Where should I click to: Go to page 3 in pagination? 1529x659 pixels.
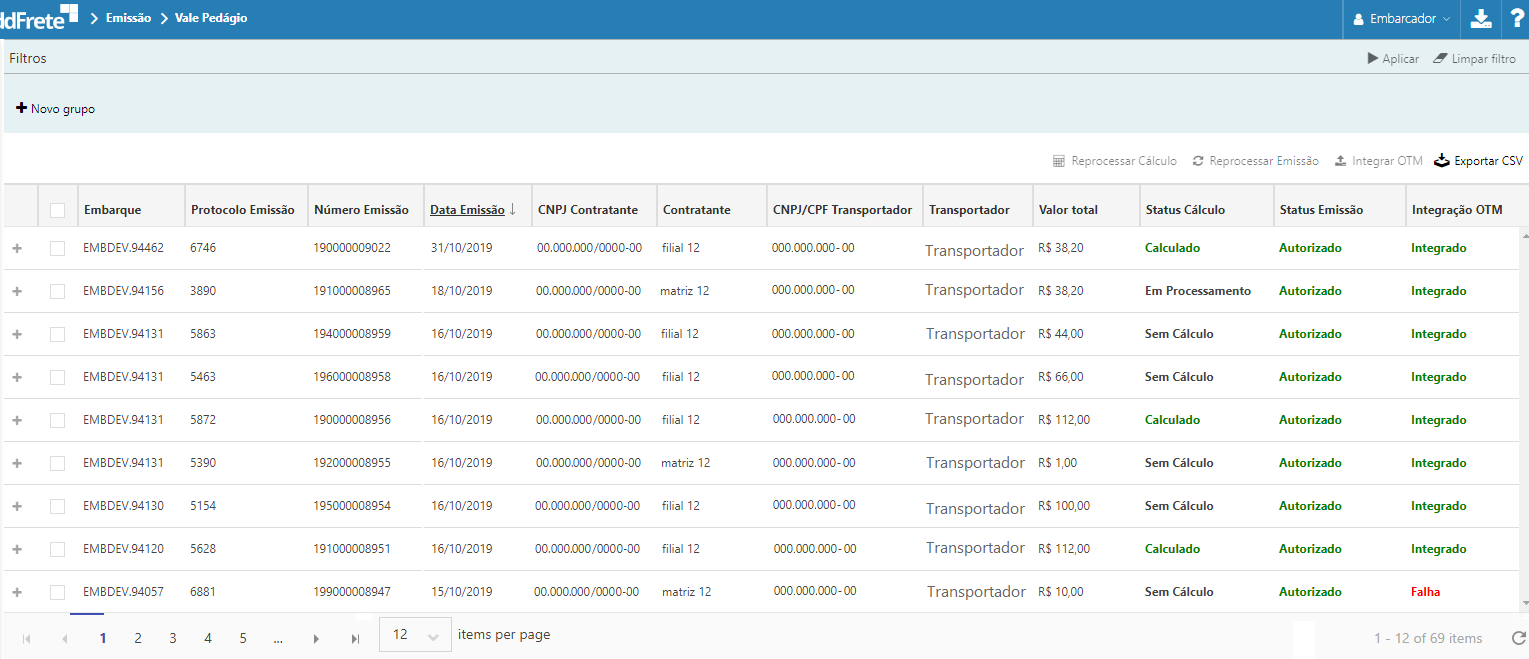[172, 638]
